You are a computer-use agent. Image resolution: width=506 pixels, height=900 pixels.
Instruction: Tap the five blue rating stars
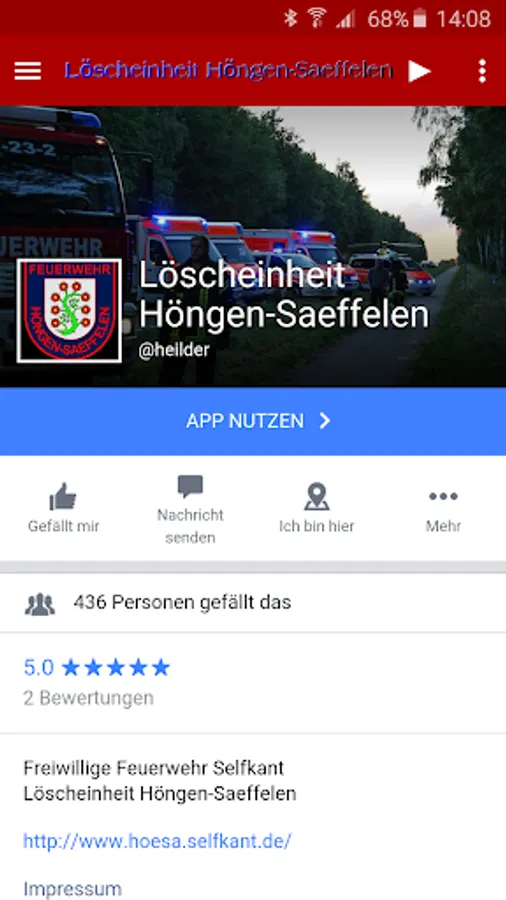pyautogui.click(x=116, y=668)
